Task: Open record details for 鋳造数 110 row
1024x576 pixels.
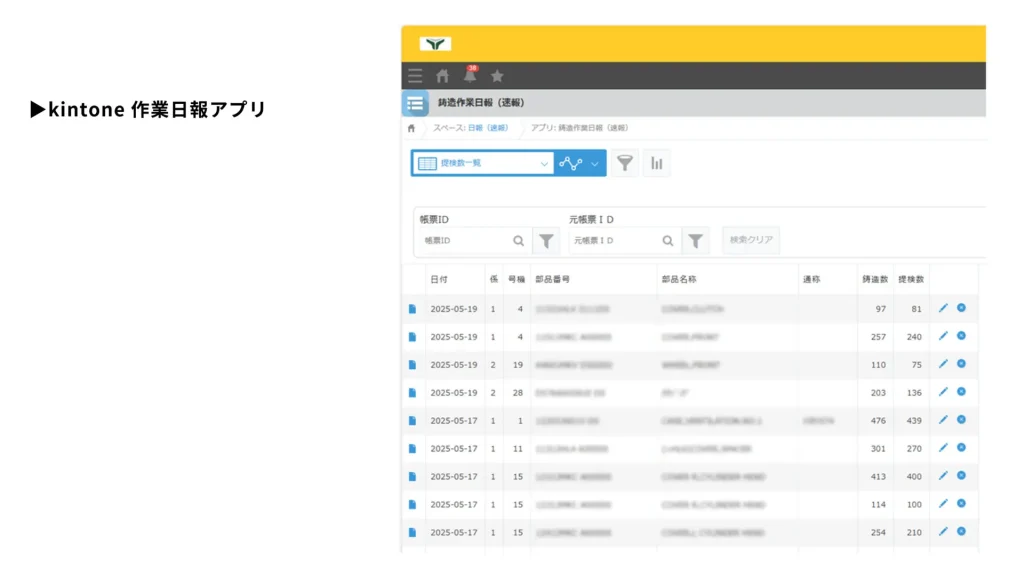Action: tap(412, 365)
